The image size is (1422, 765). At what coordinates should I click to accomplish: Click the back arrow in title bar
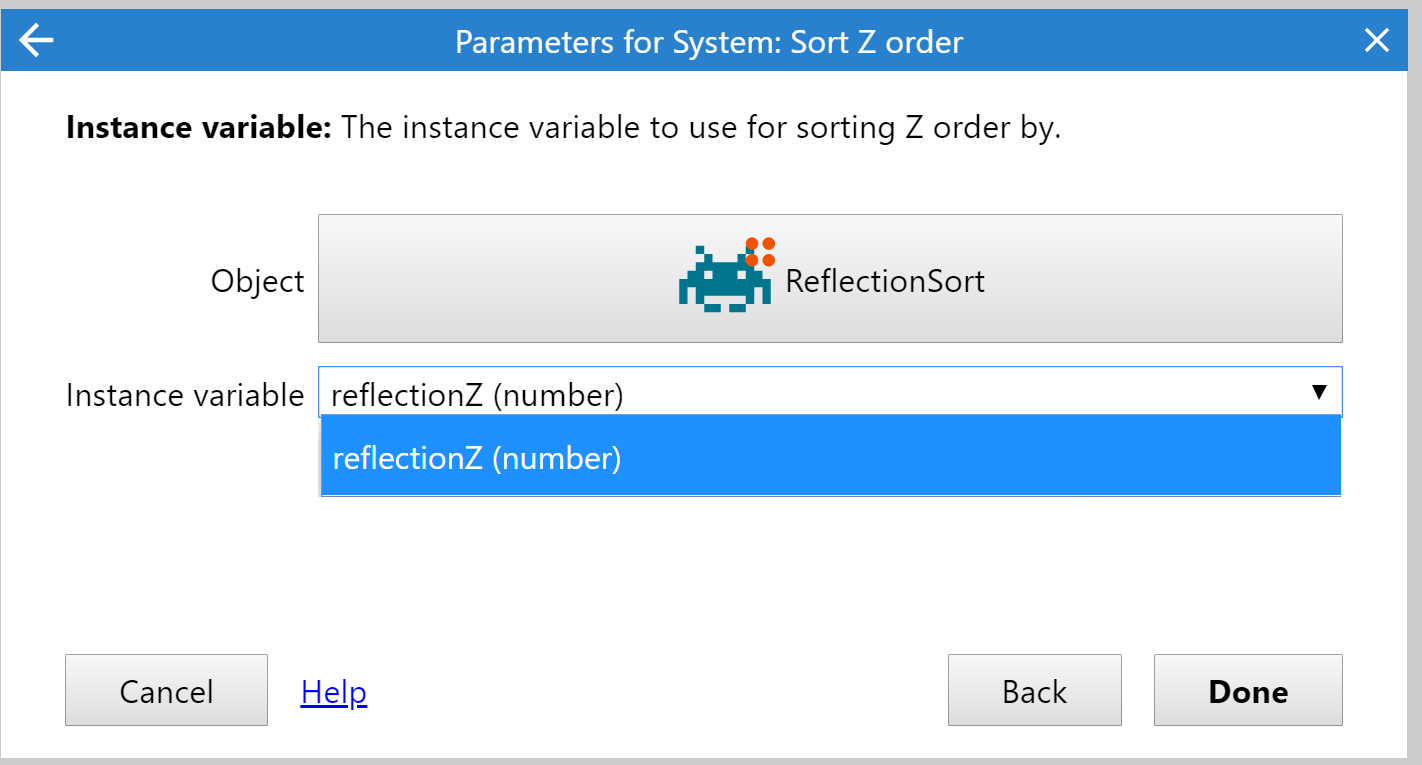click(37, 41)
